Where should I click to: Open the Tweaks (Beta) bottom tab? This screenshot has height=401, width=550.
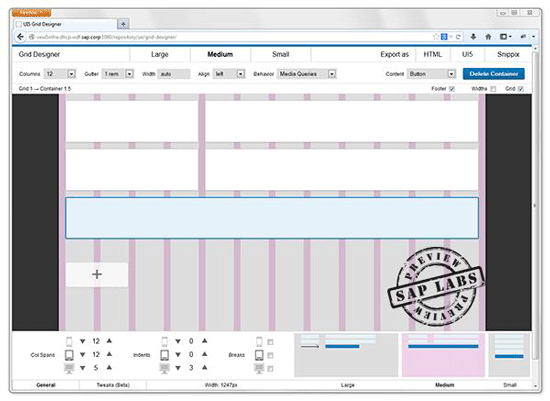tap(113, 385)
